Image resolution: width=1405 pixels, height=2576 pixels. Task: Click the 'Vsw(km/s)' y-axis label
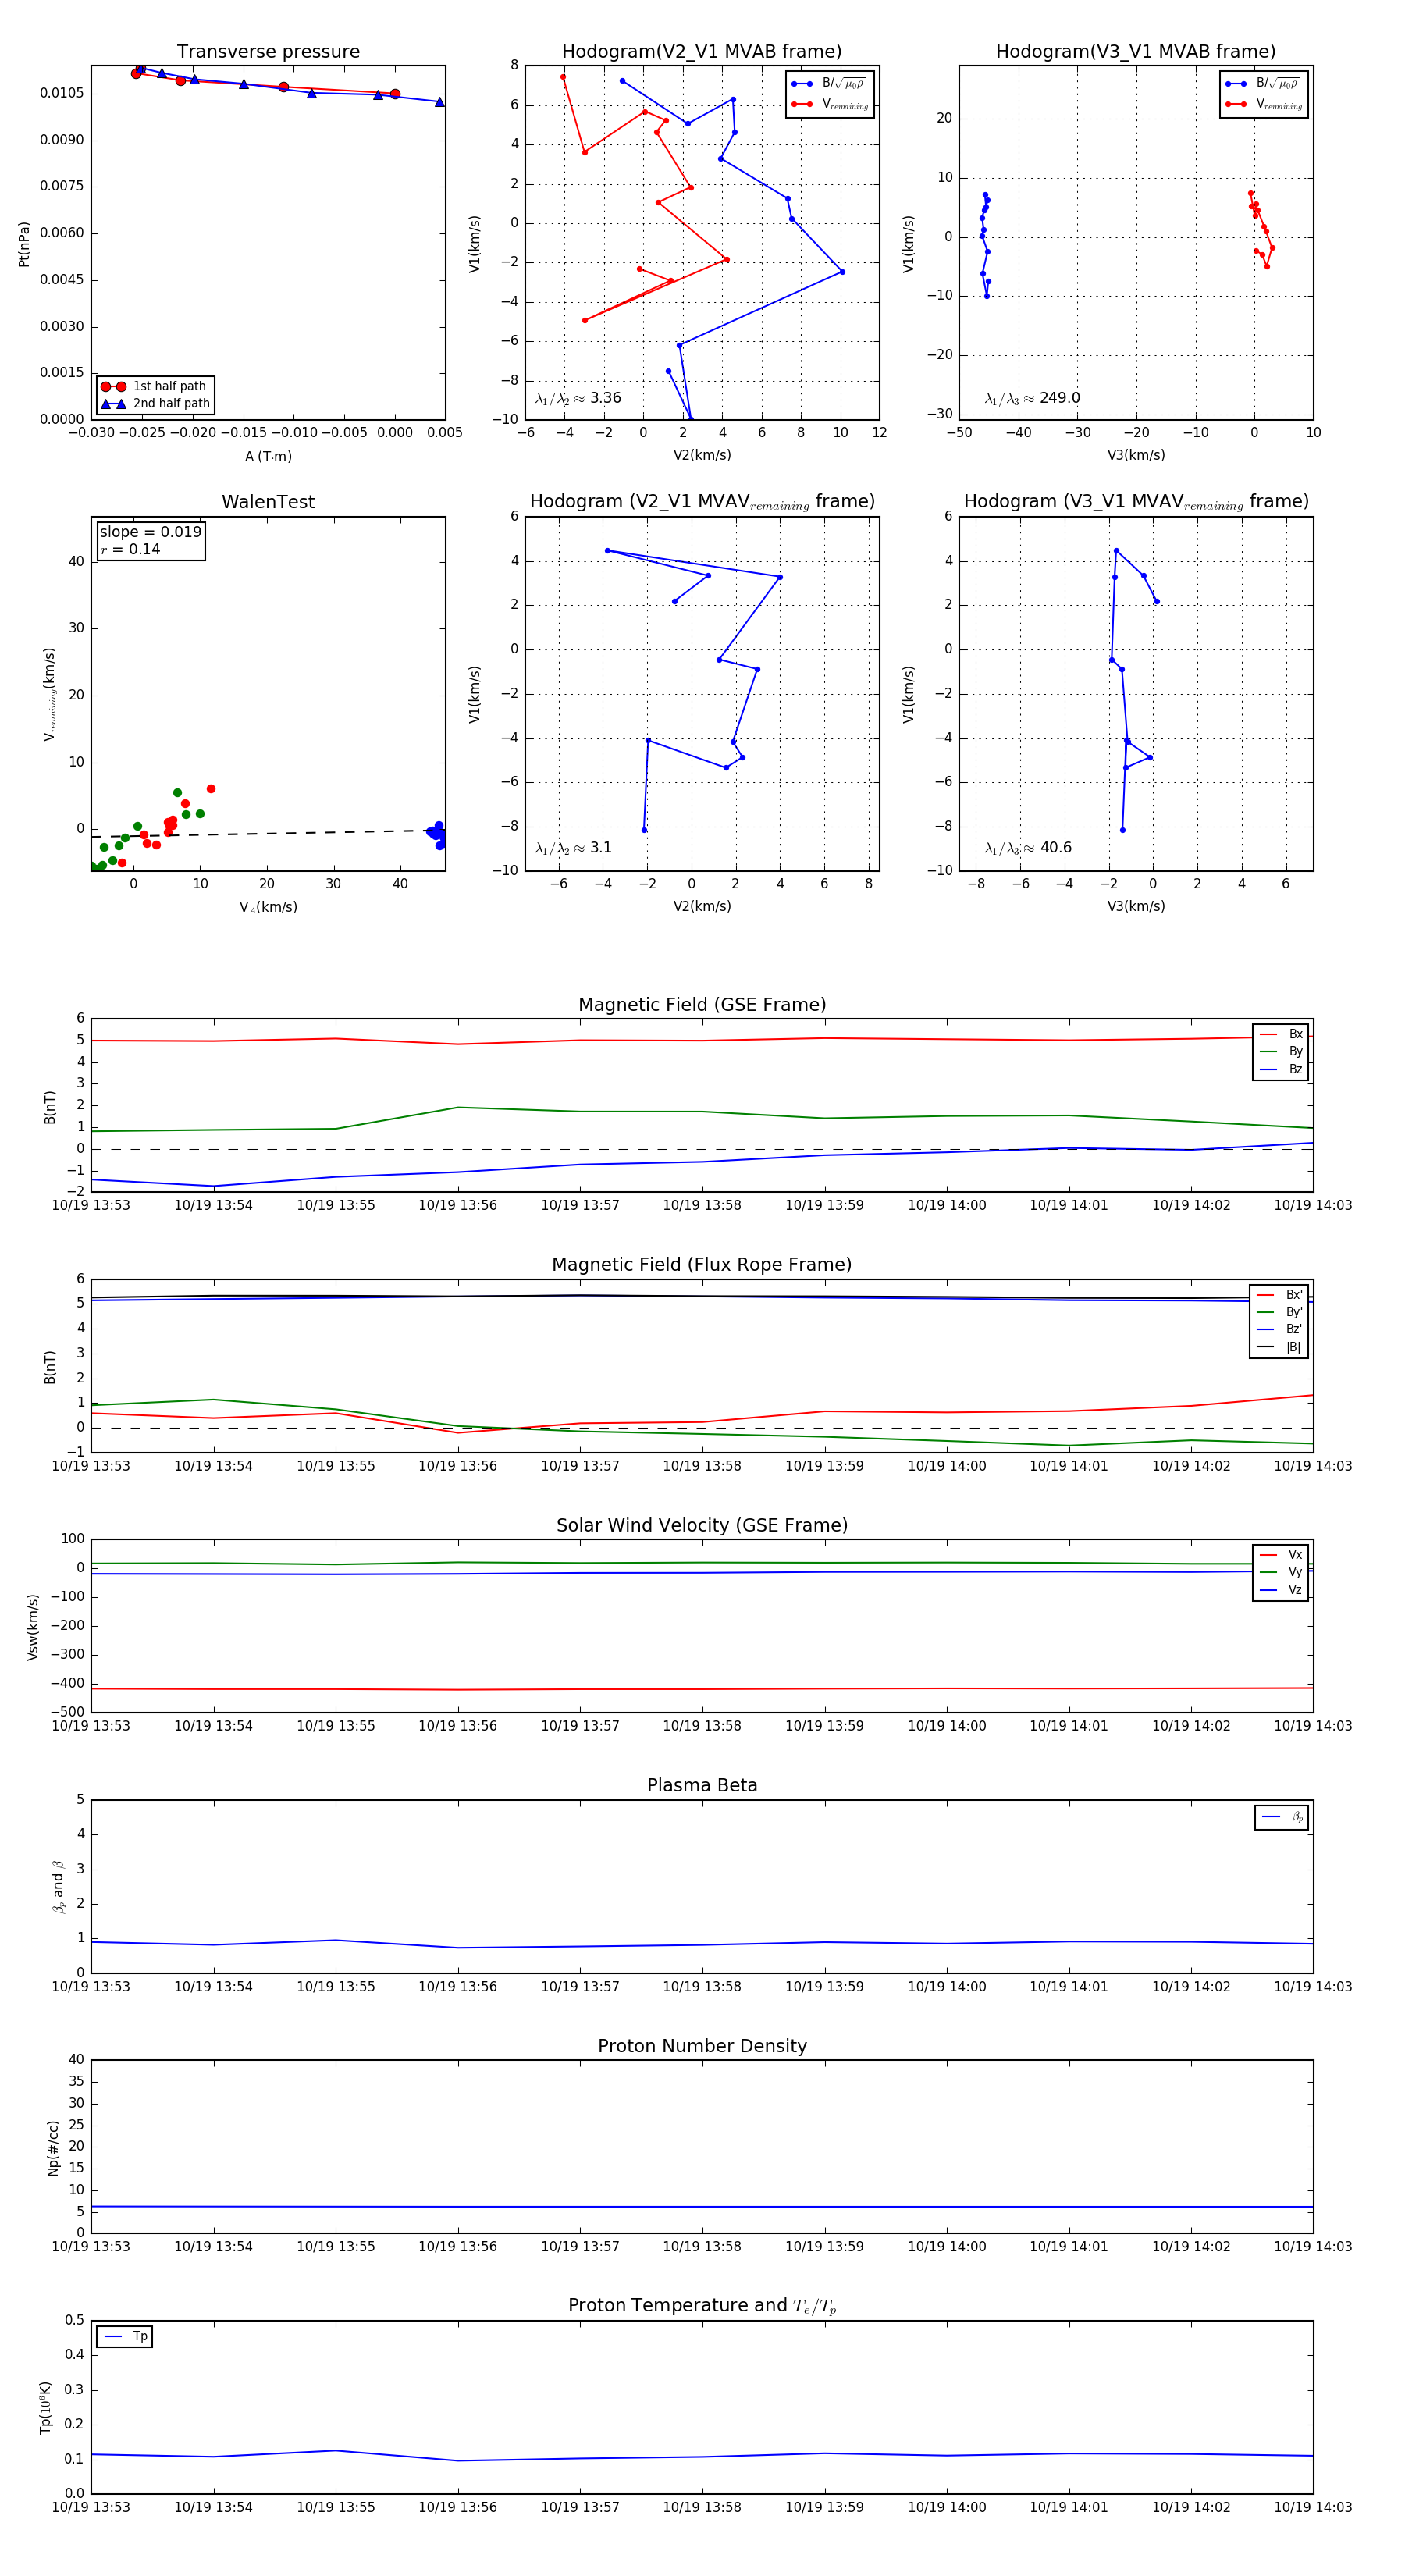[33, 1627]
